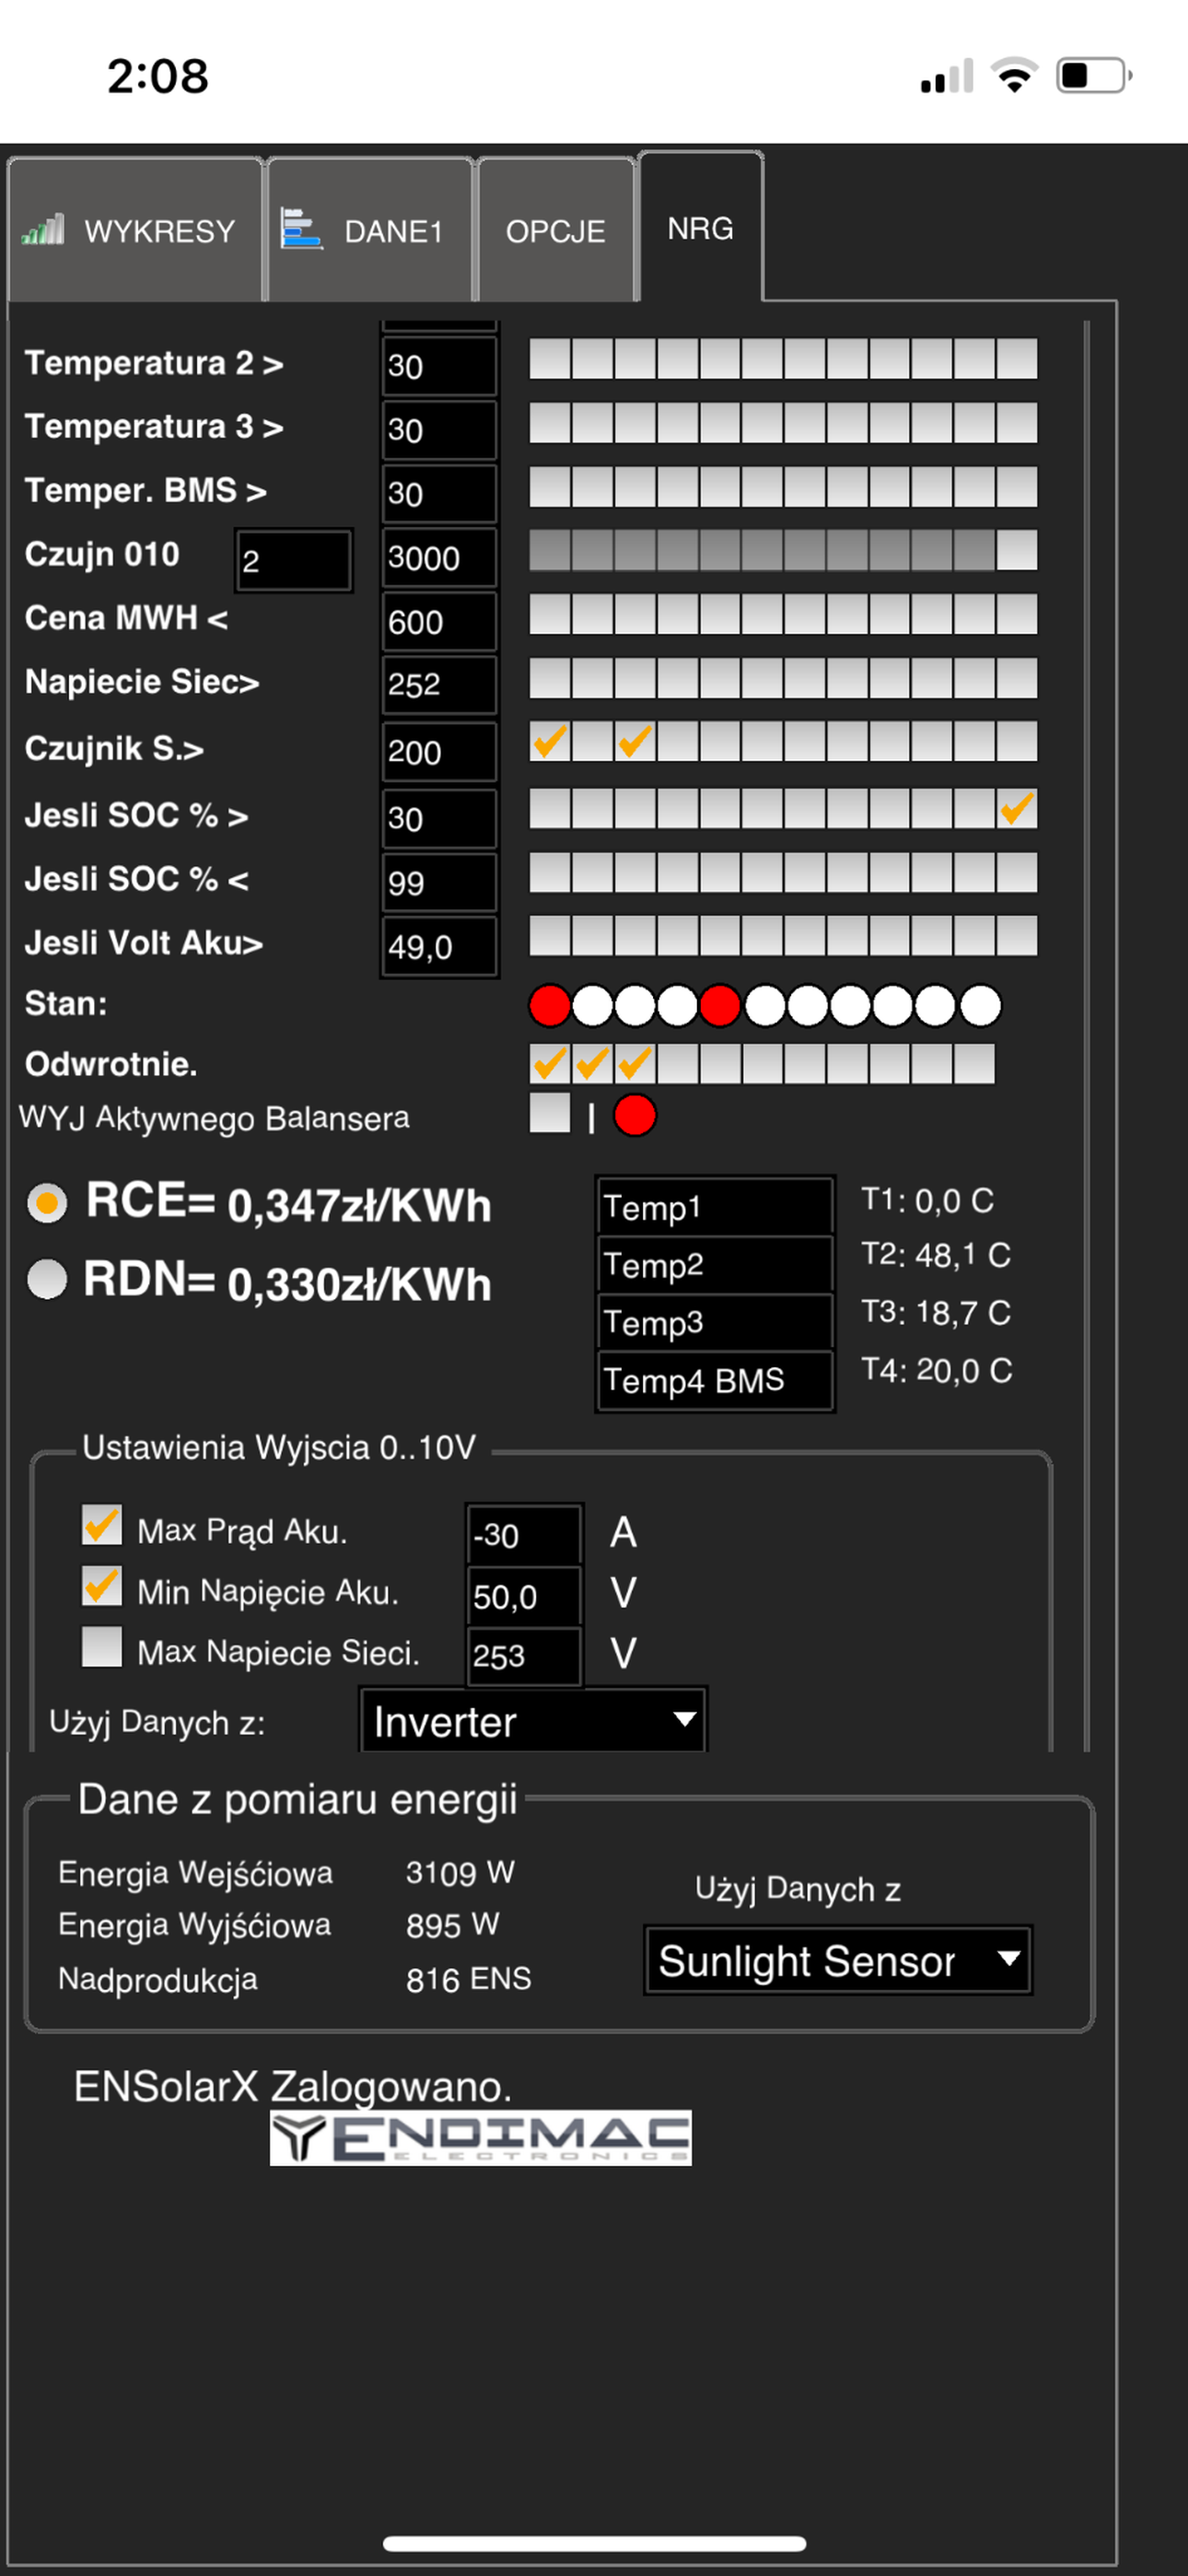Select the RDN price radio button
The width and height of the screenshot is (1188, 2576).
coord(47,1279)
